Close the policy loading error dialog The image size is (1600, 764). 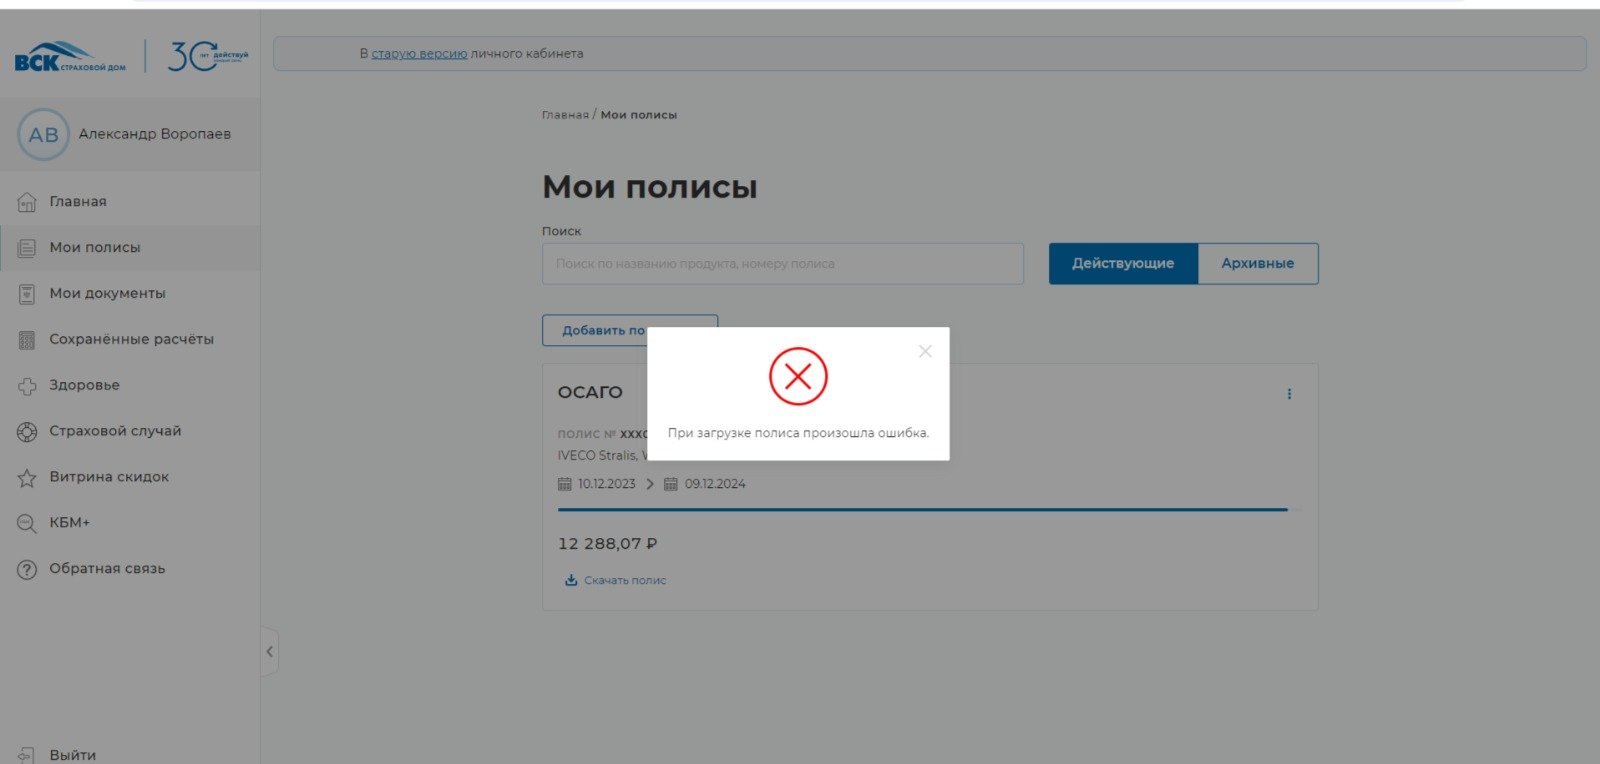click(925, 351)
